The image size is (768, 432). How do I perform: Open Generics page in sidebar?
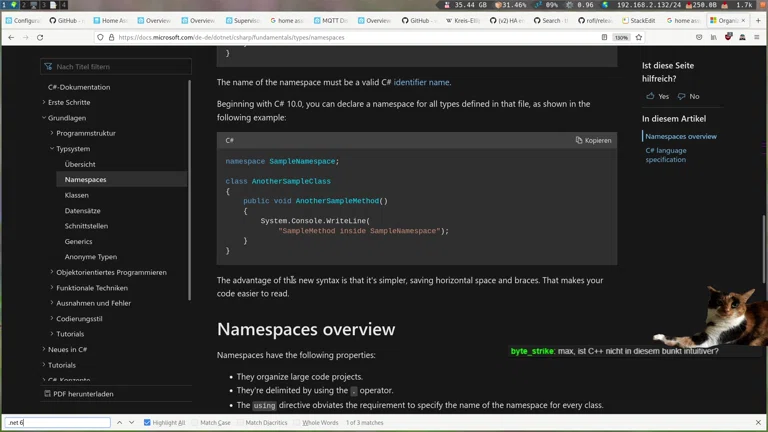click(x=78, y=241)
